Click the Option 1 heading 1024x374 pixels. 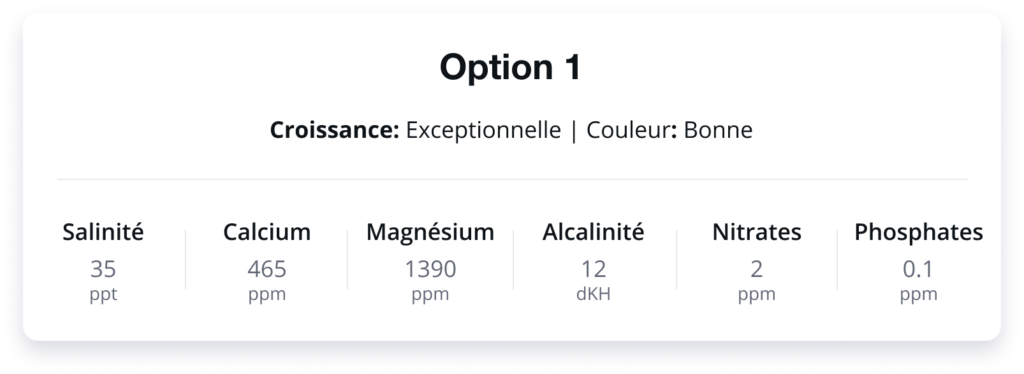(510, 67)
